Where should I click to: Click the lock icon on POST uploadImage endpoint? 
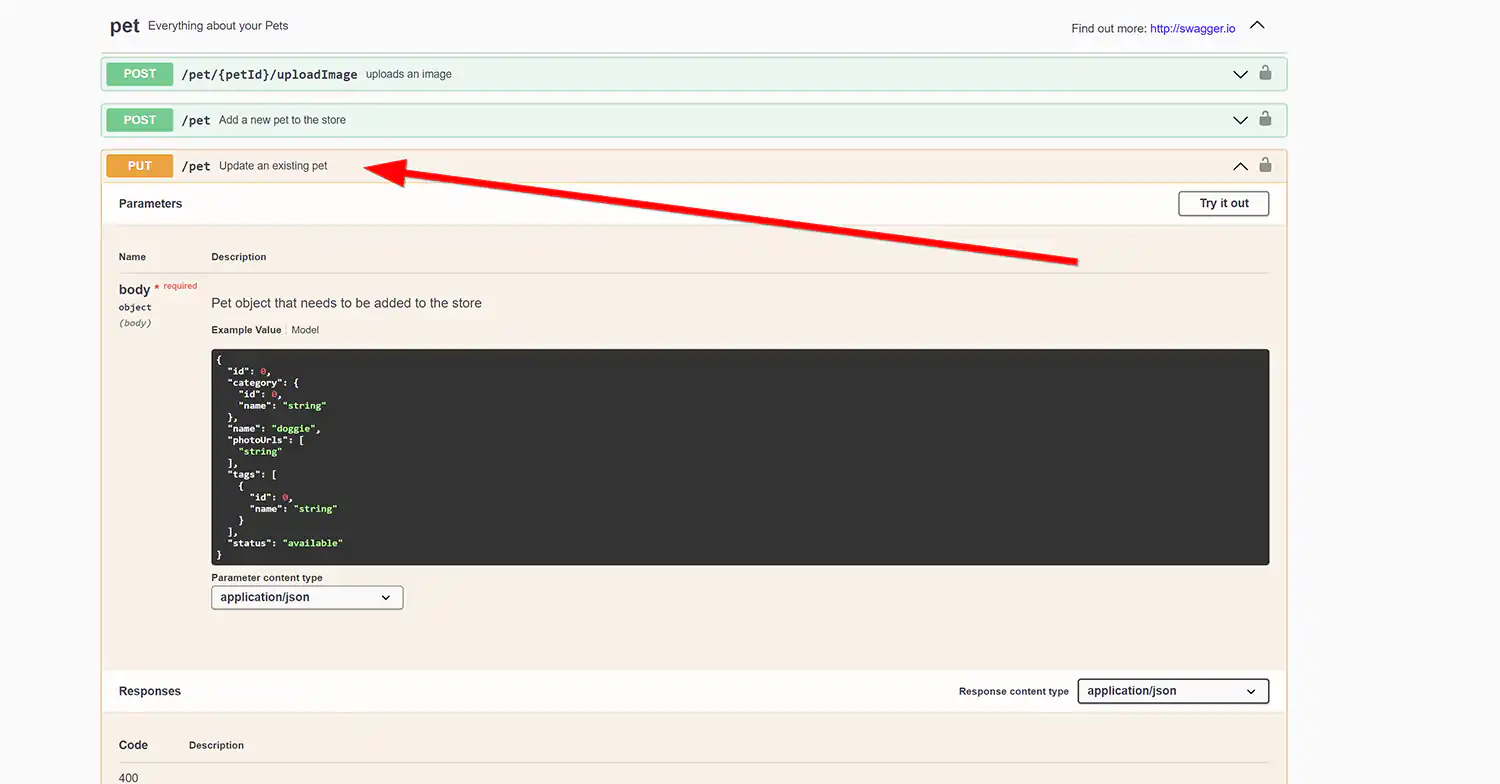point(1265,73)
